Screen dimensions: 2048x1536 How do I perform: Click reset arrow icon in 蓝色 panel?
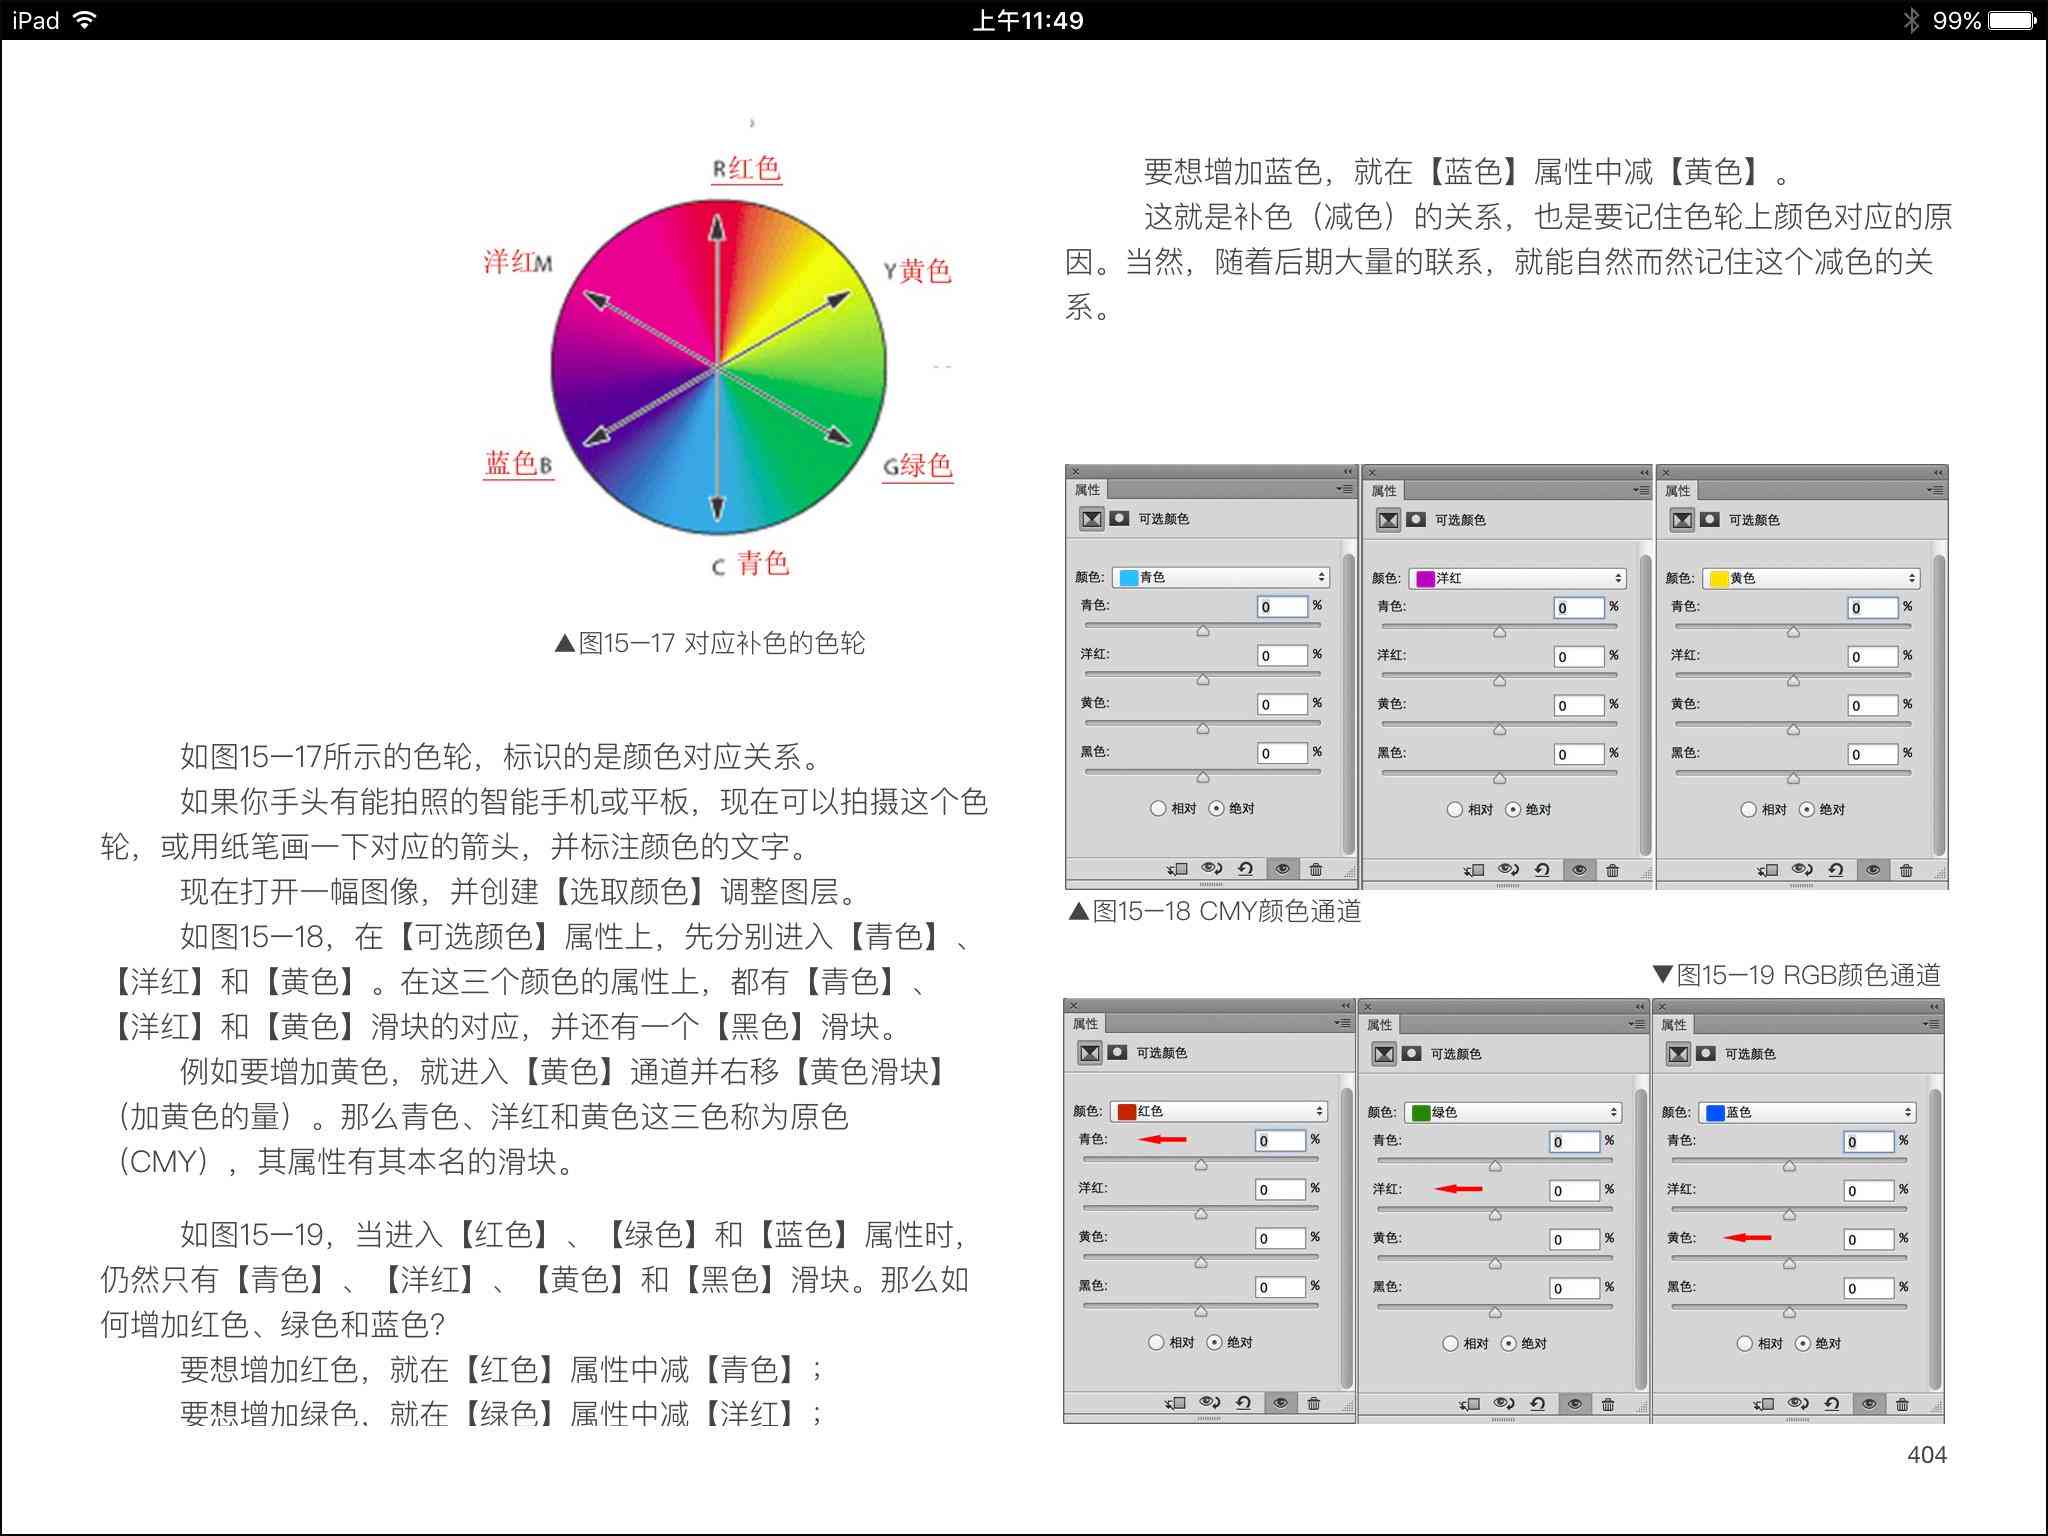click(x=1833, y=1404)
